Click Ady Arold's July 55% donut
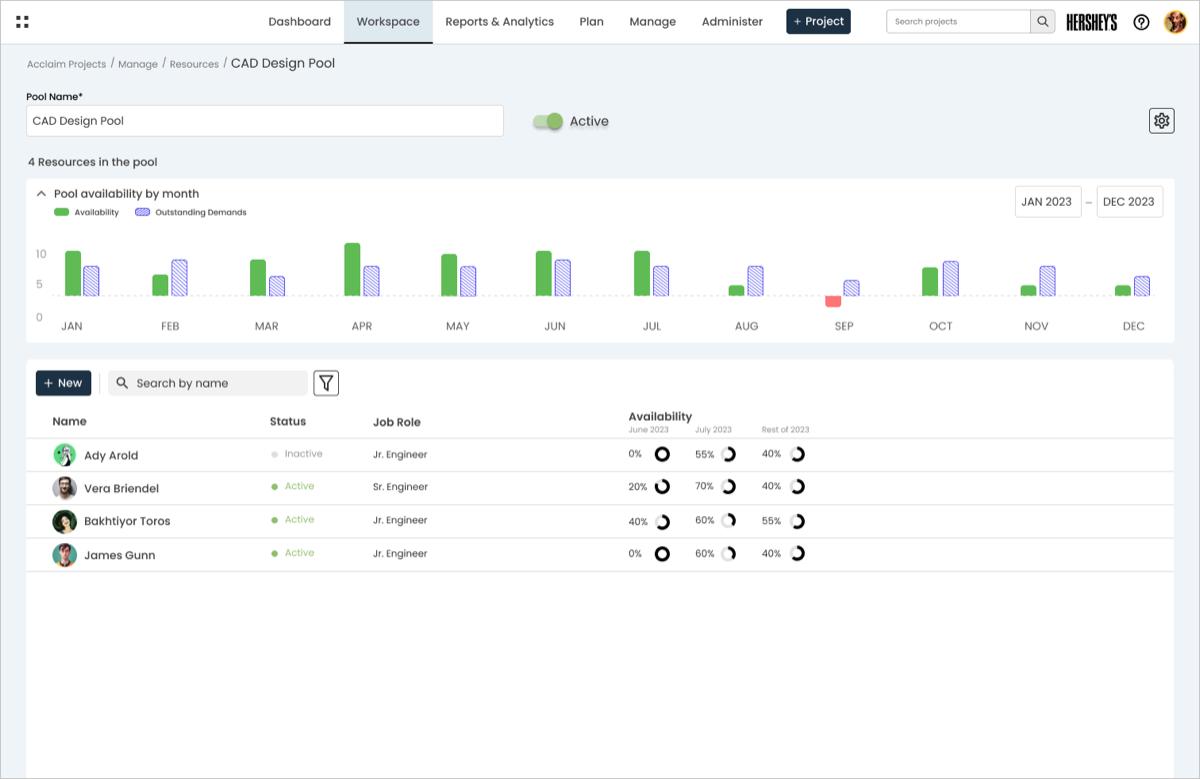Screen dimensions: 1200x779 tap(728, 454)
